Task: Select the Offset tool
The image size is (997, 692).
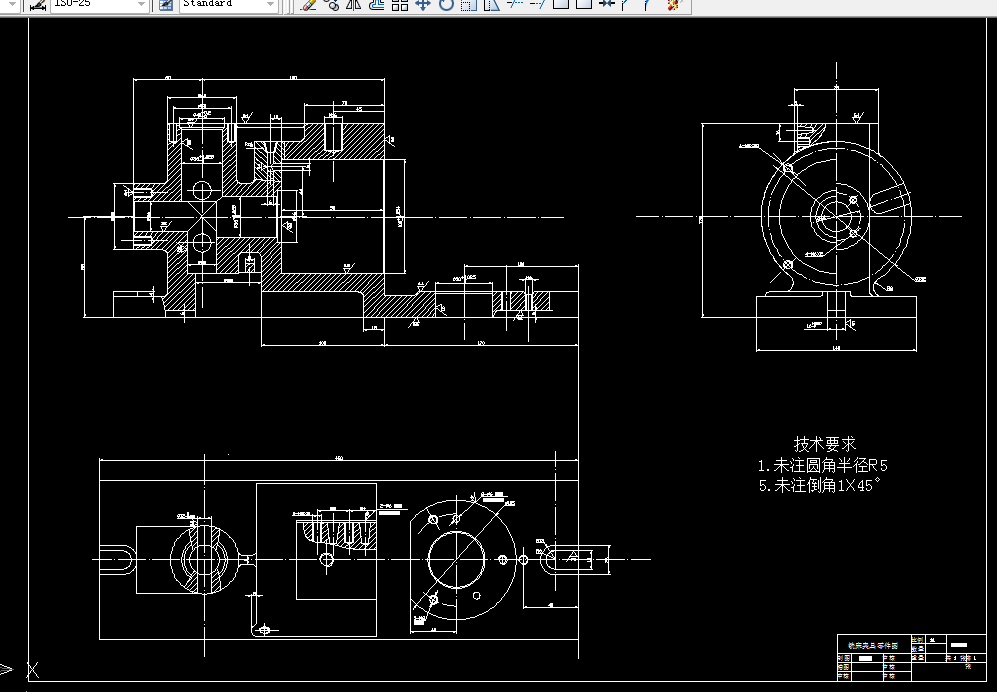Action: 377,4
